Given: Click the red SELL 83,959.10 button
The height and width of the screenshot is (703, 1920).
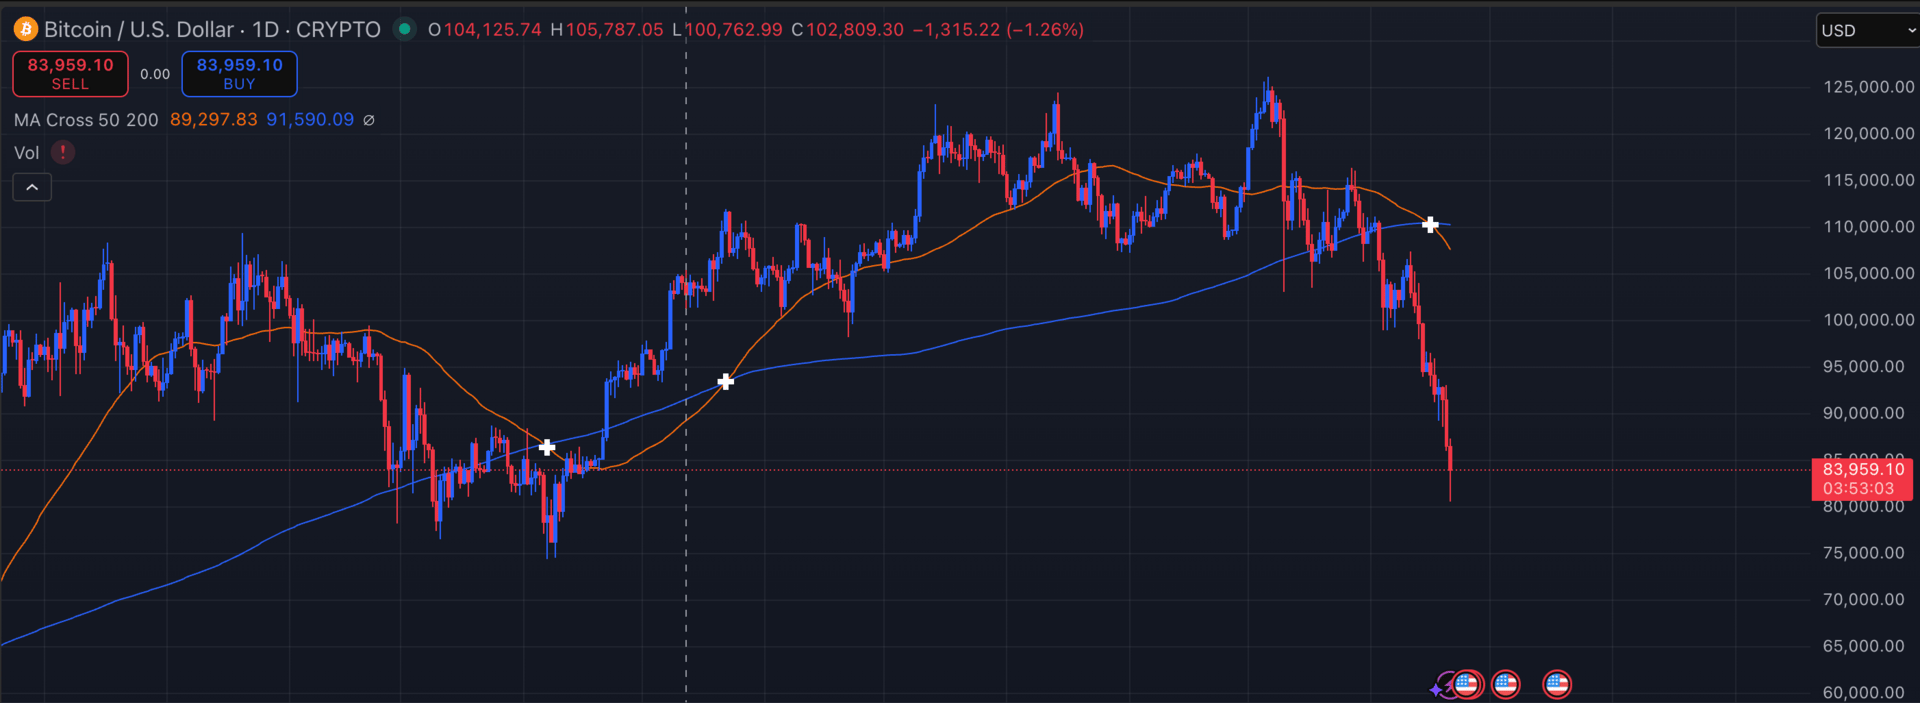Looking at the screenshot, I should click(x=70, y=74).
